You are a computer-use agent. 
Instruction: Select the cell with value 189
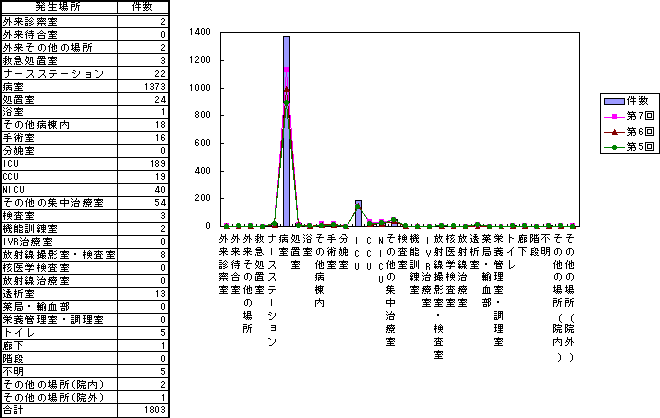tap(143, 163)
